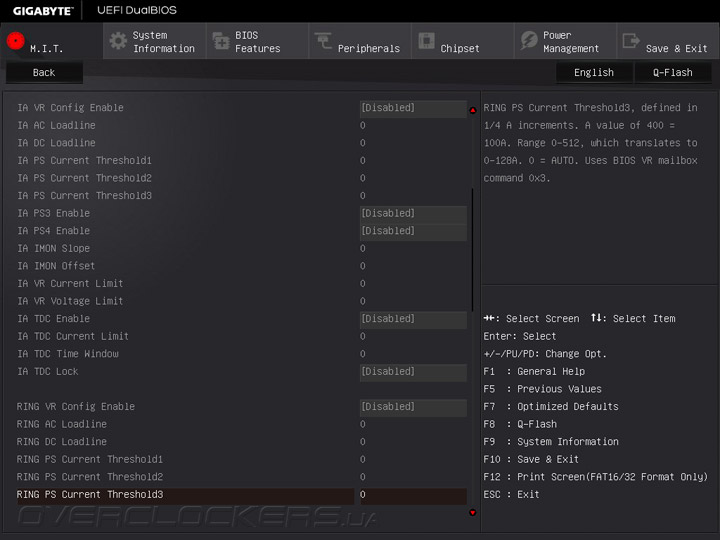Open IA TDC Enable value dropdown
This screenshot has height=540, width=720.
point(413,319)
